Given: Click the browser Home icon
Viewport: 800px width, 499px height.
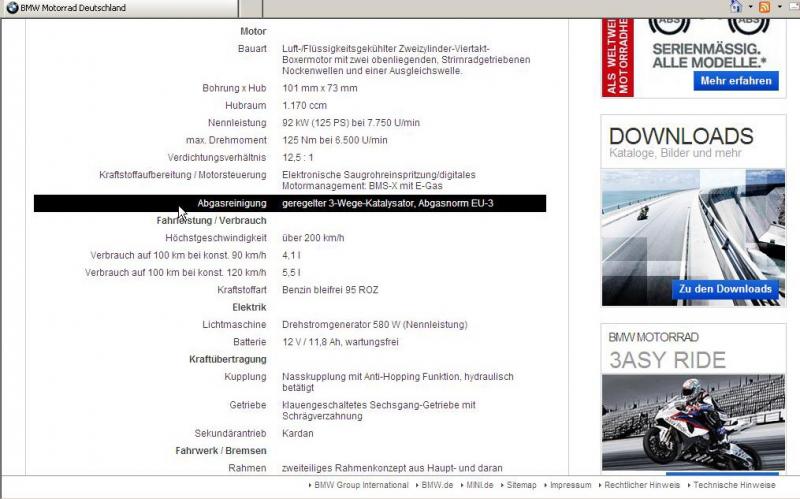Looking at the screenshot, I should click(x=736, y=7).
